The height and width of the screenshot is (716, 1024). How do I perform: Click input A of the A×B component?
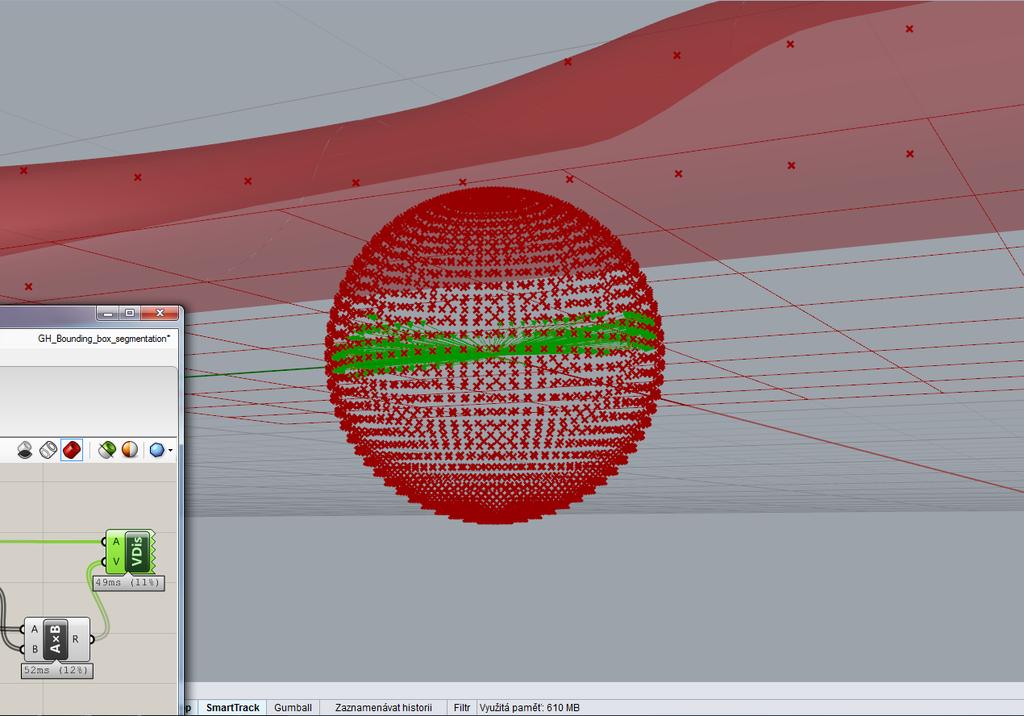(x=34, y=629)
